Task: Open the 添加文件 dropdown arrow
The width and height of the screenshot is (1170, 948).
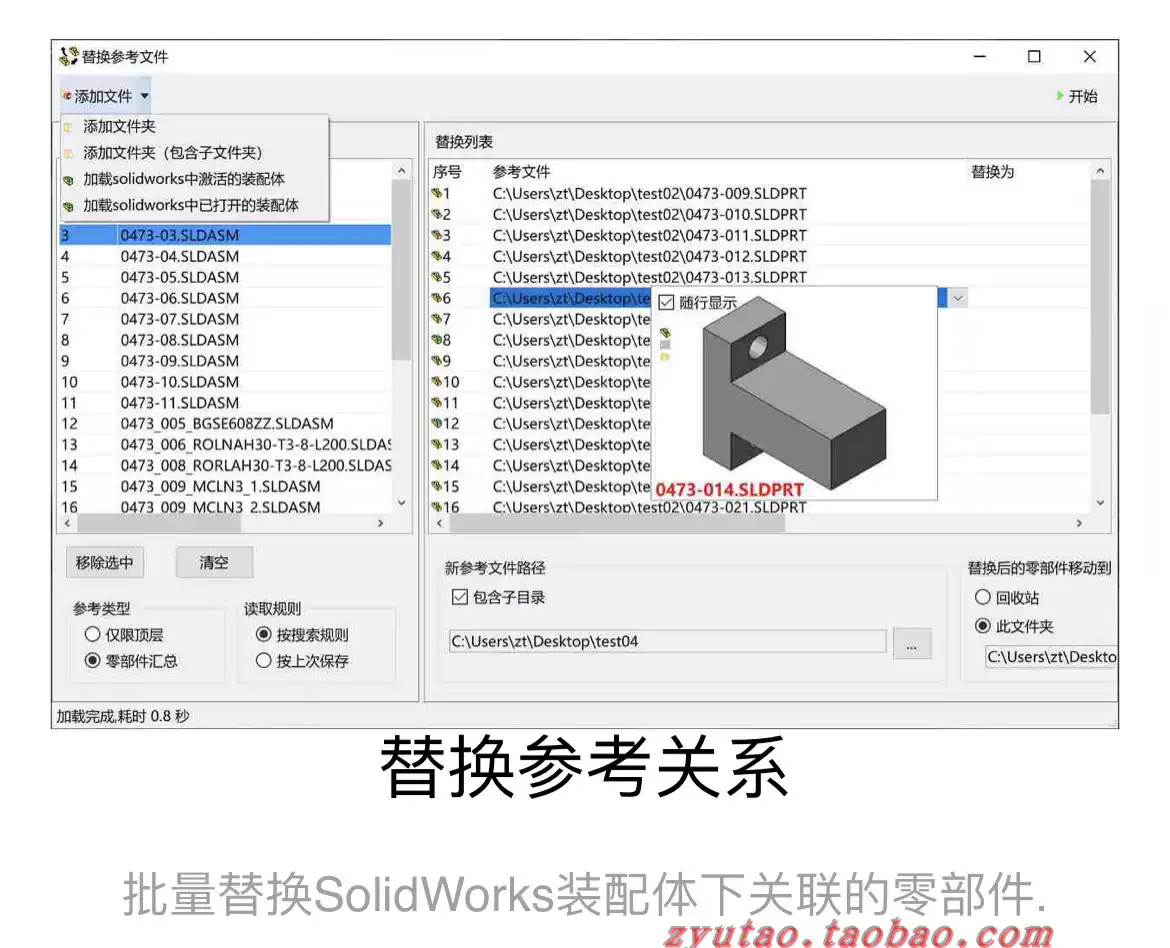Action: coord(145,96)
